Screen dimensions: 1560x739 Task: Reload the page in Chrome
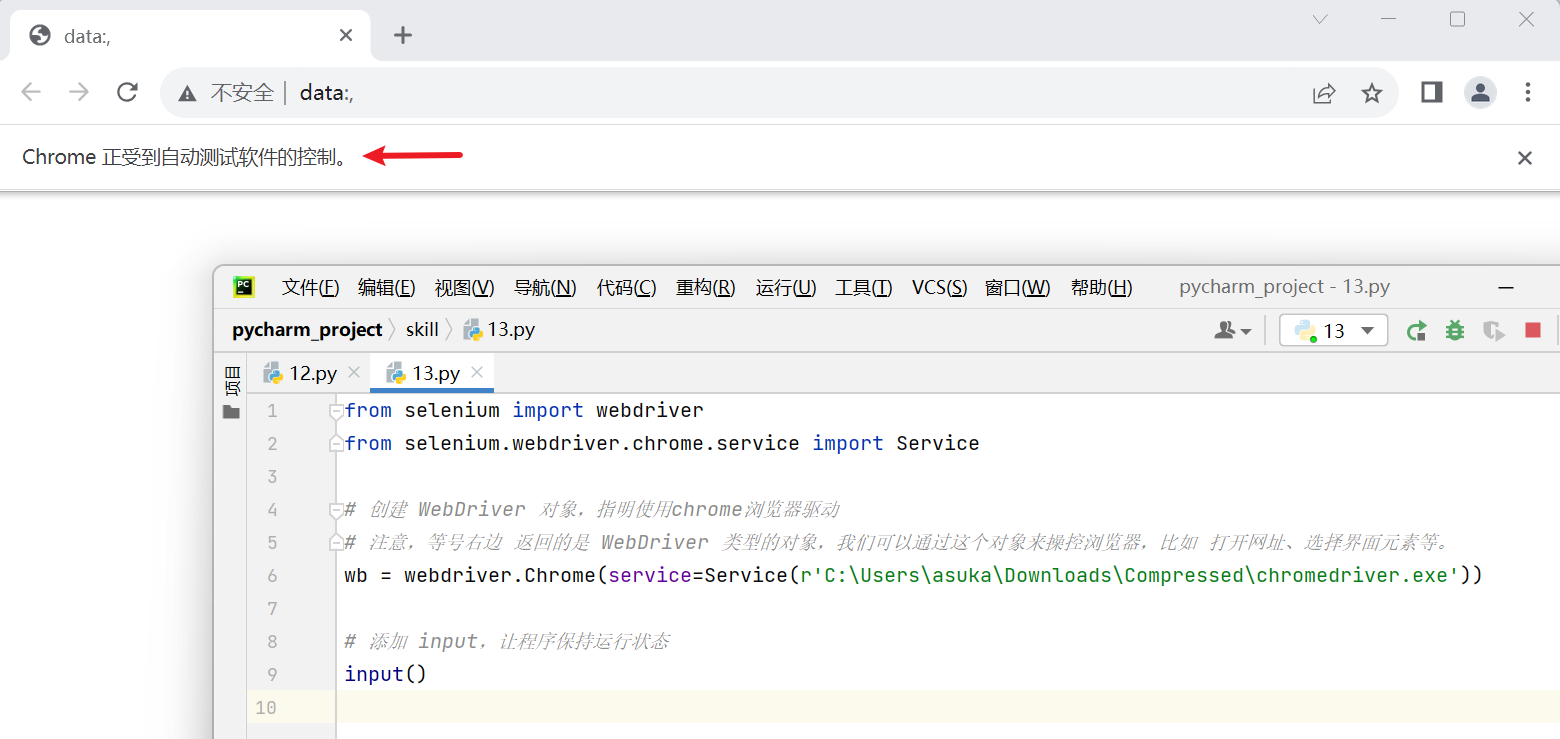(x=127, y=93)
